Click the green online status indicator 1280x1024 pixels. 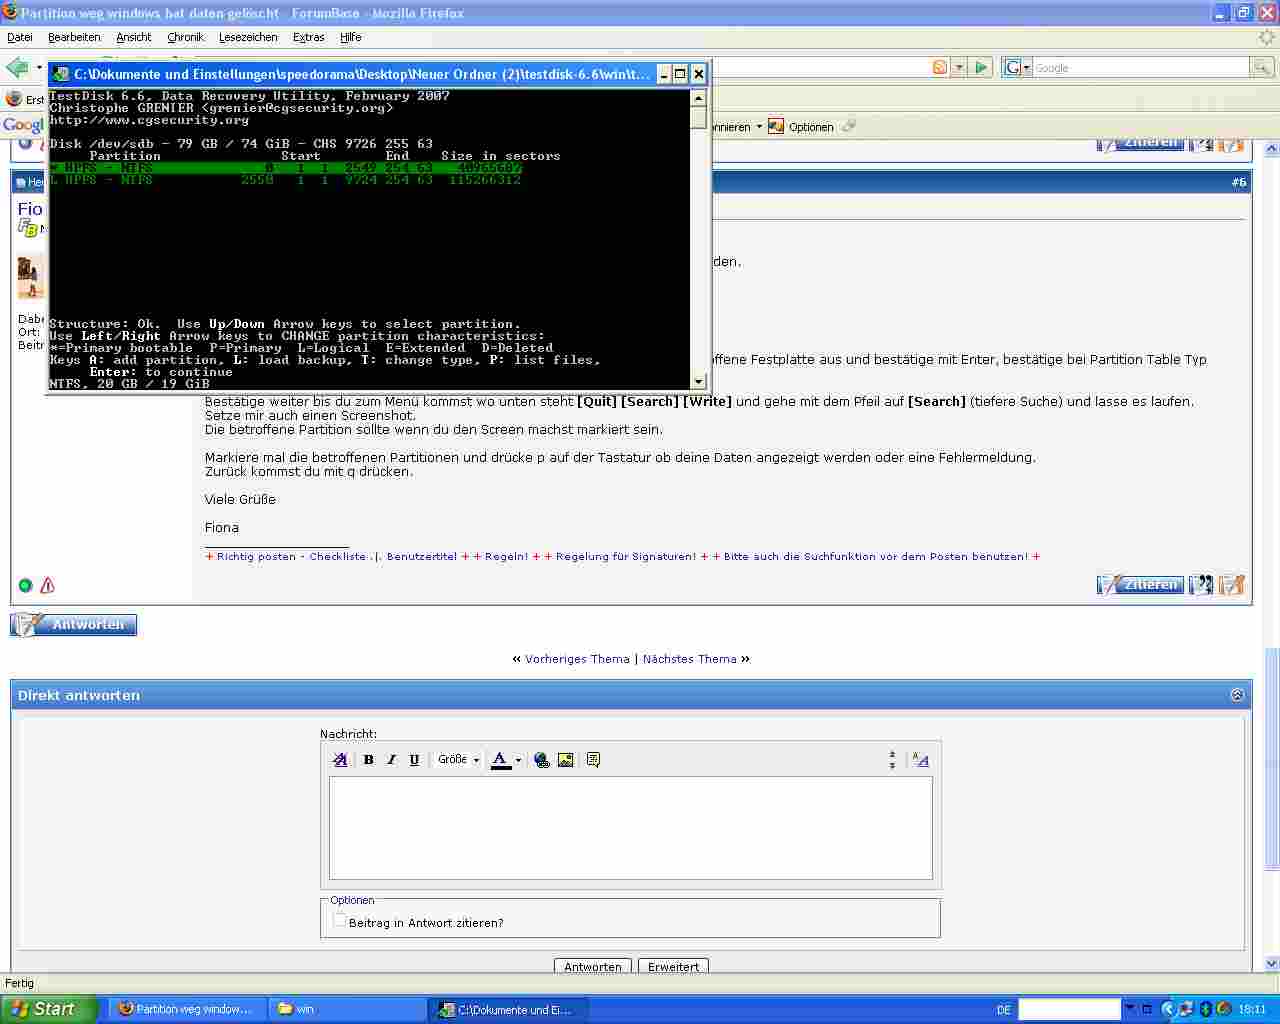[x=25, y=586]
